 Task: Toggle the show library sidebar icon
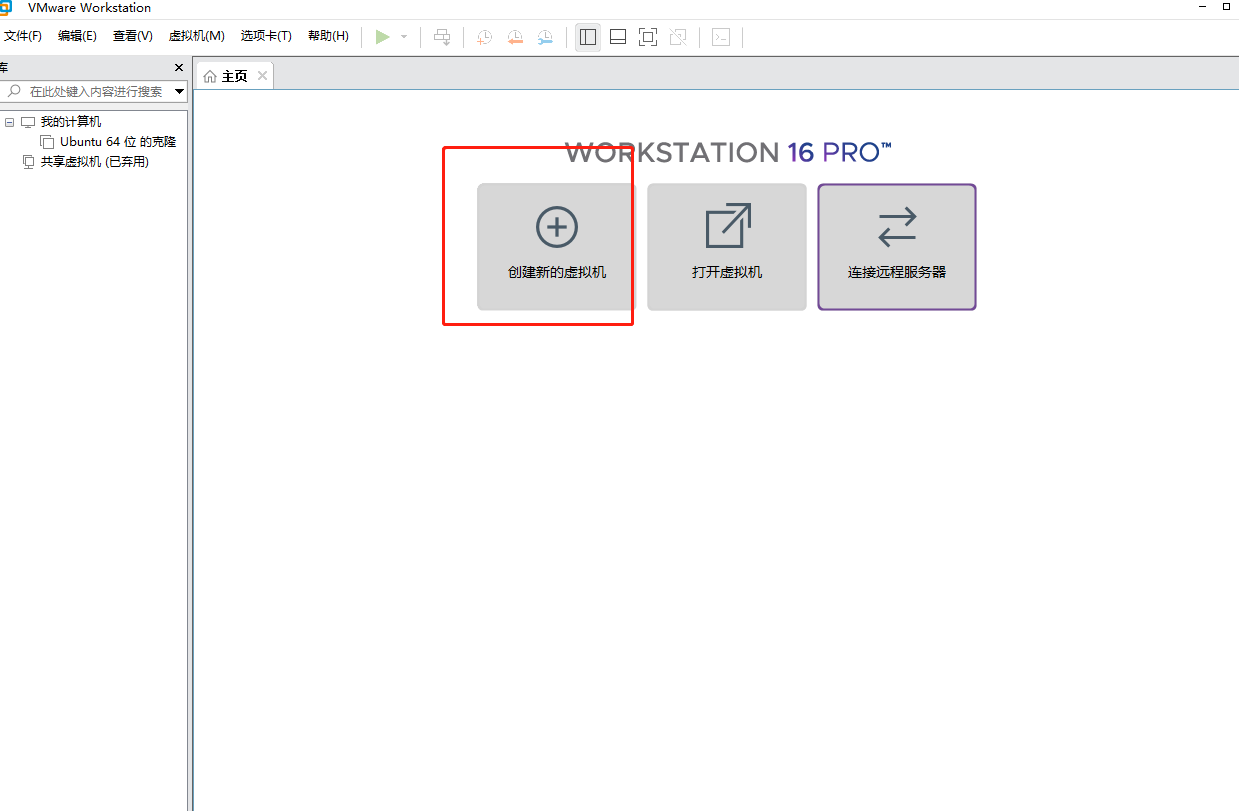pyautogui.click(x=588, y=37)
